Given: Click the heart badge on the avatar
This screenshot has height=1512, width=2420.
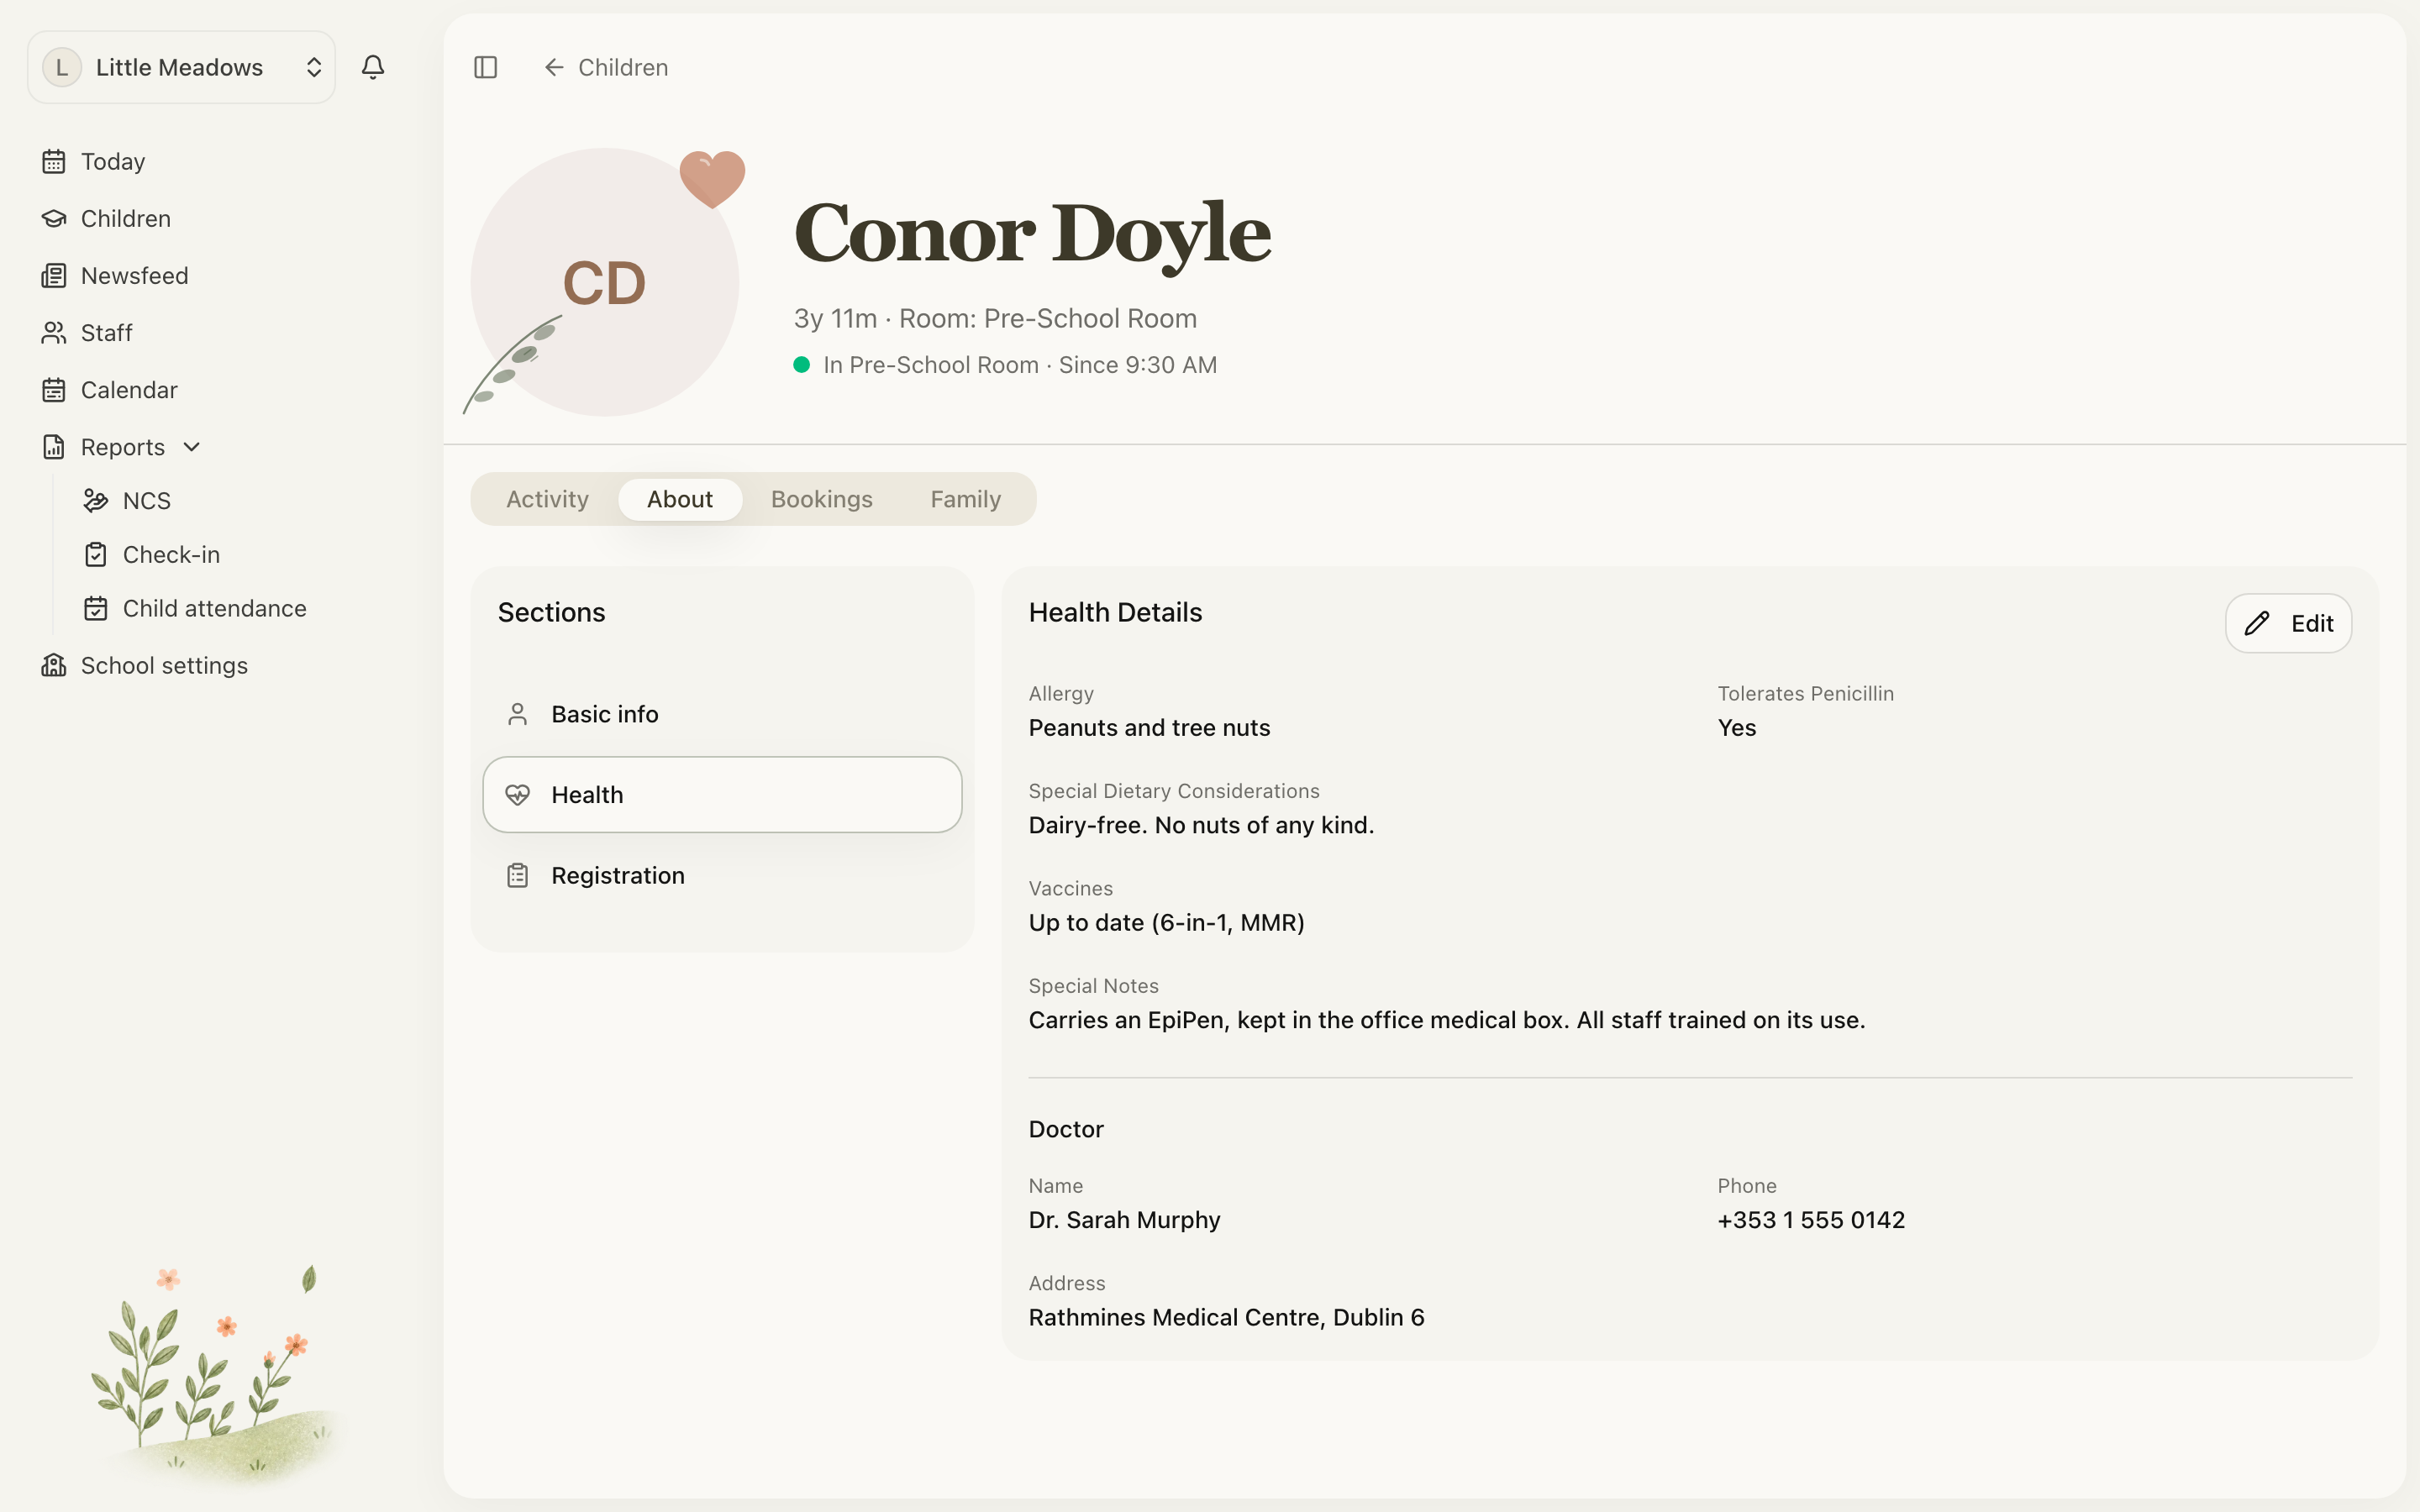Looking at the screenshot, I should (x=712, y=179).
